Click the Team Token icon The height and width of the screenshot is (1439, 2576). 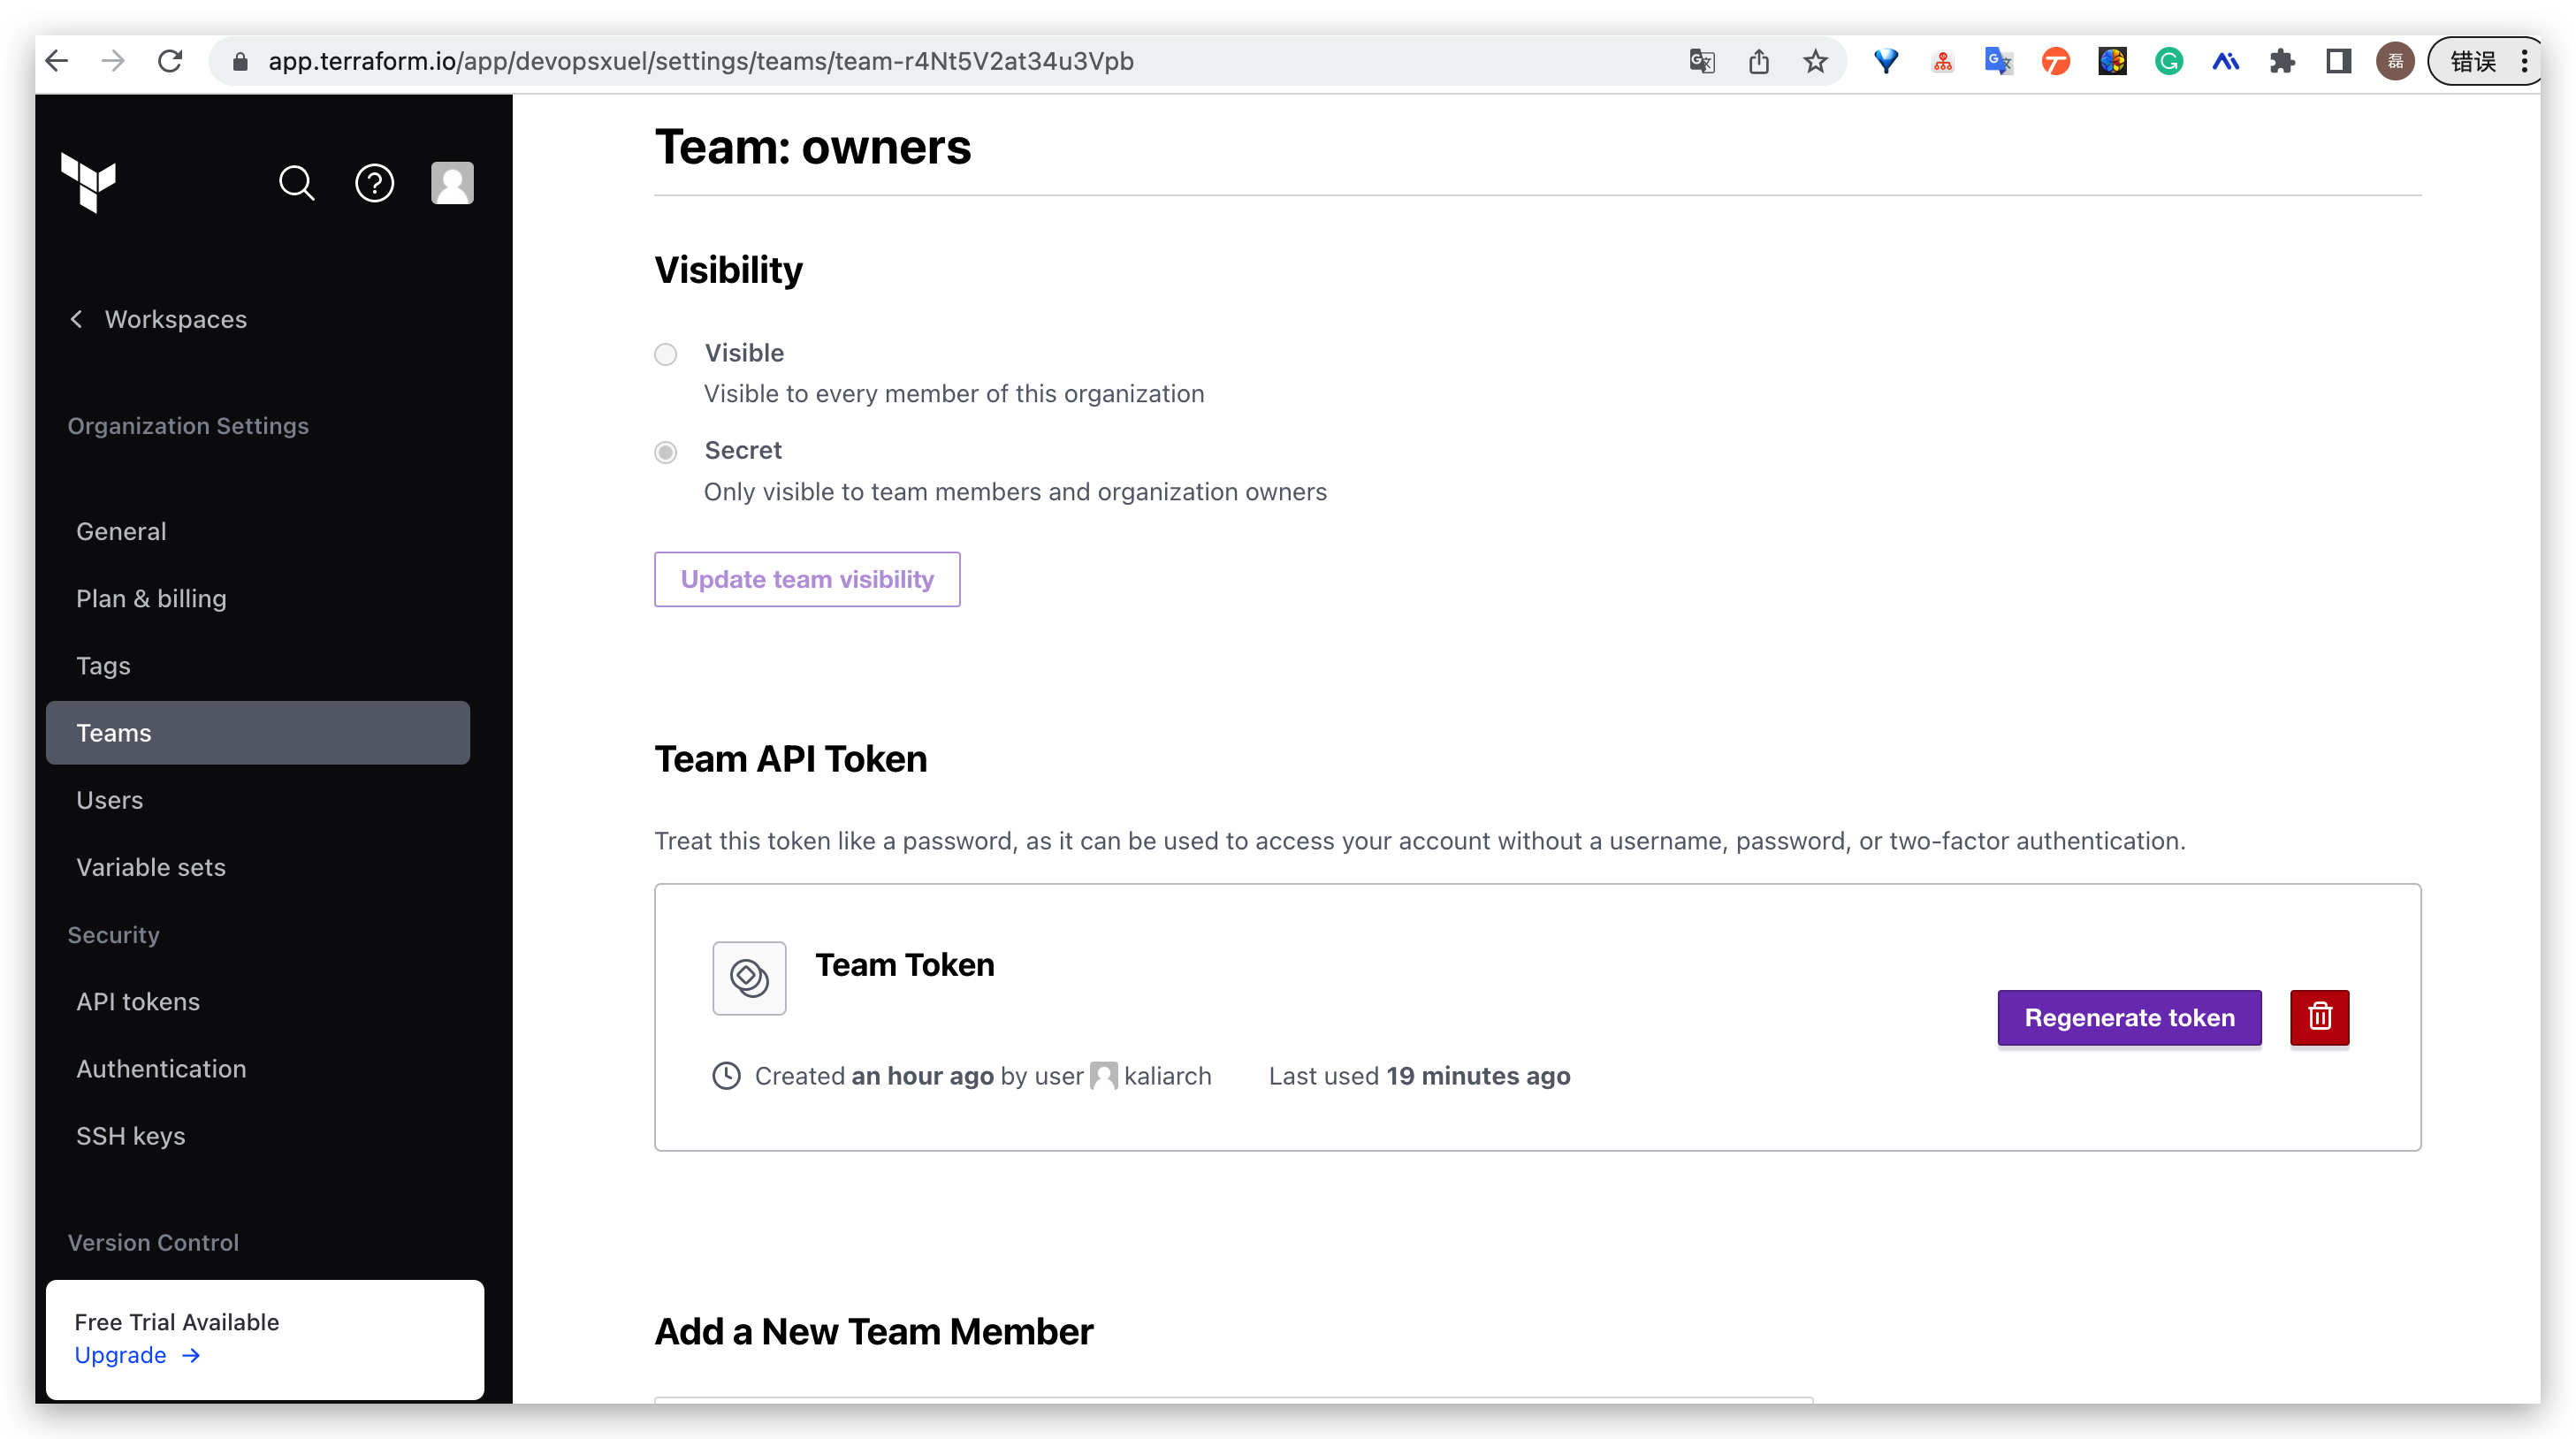749,978
